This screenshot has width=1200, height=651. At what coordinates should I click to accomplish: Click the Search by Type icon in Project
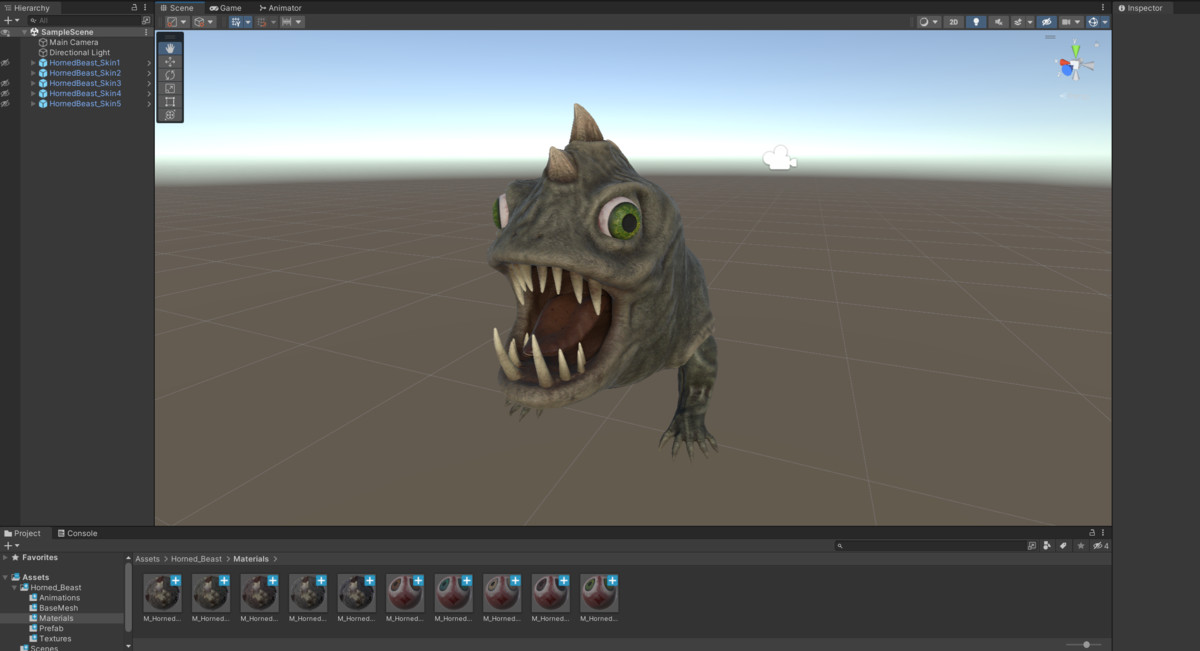[x=1047, y=546]
